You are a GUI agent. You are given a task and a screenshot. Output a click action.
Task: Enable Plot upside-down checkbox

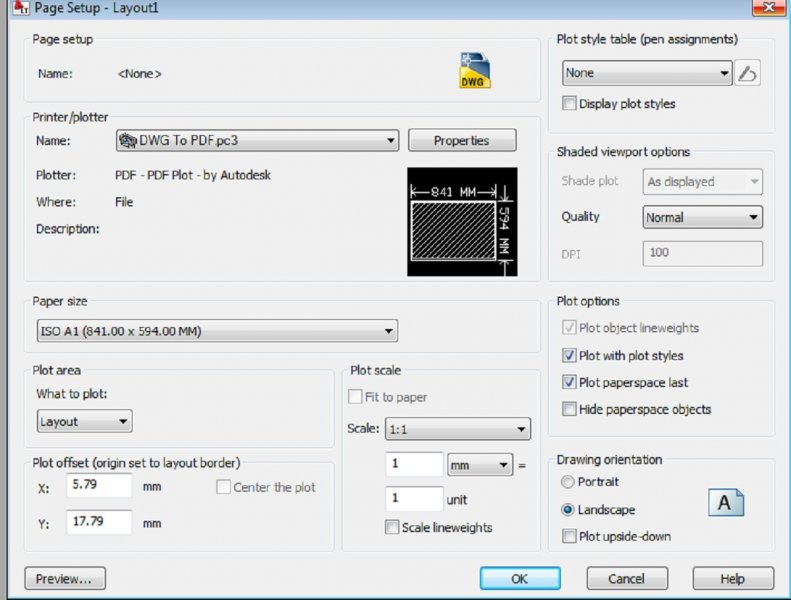point(569,536)
